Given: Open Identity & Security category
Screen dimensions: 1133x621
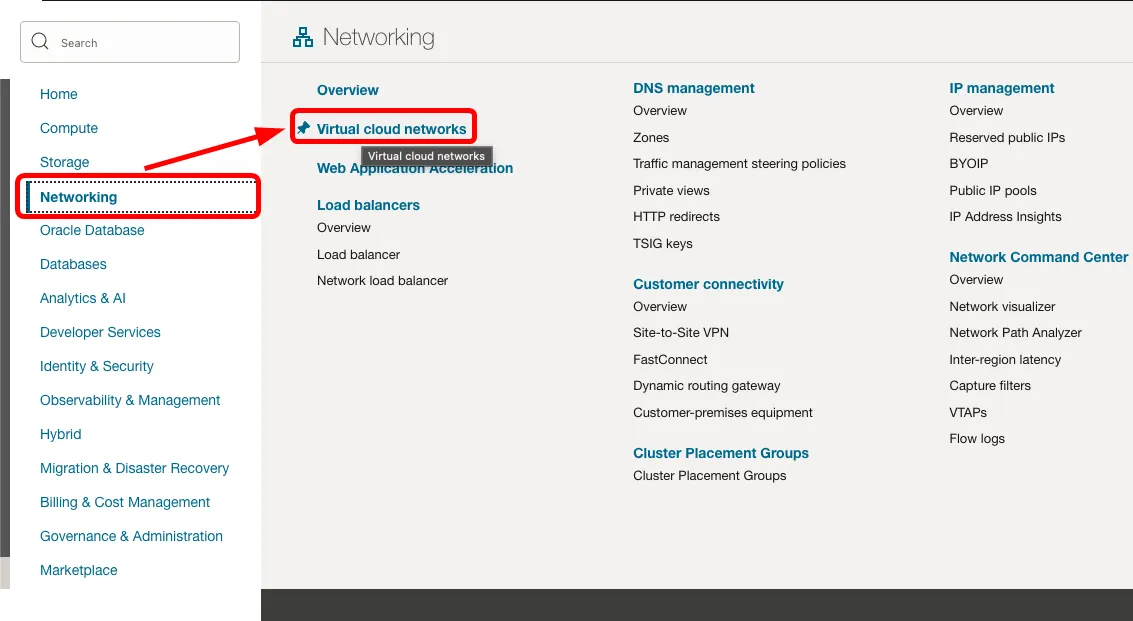Looking at the screenshot, I should click(97, 366).
